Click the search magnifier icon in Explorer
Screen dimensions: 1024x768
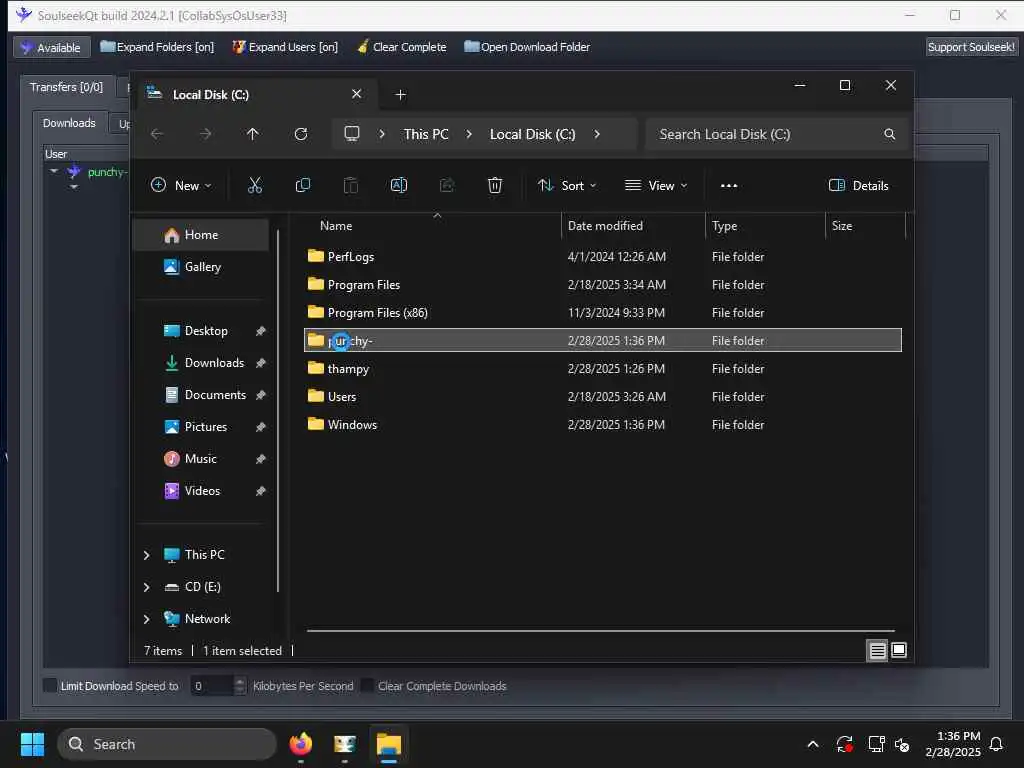[889, 134]
